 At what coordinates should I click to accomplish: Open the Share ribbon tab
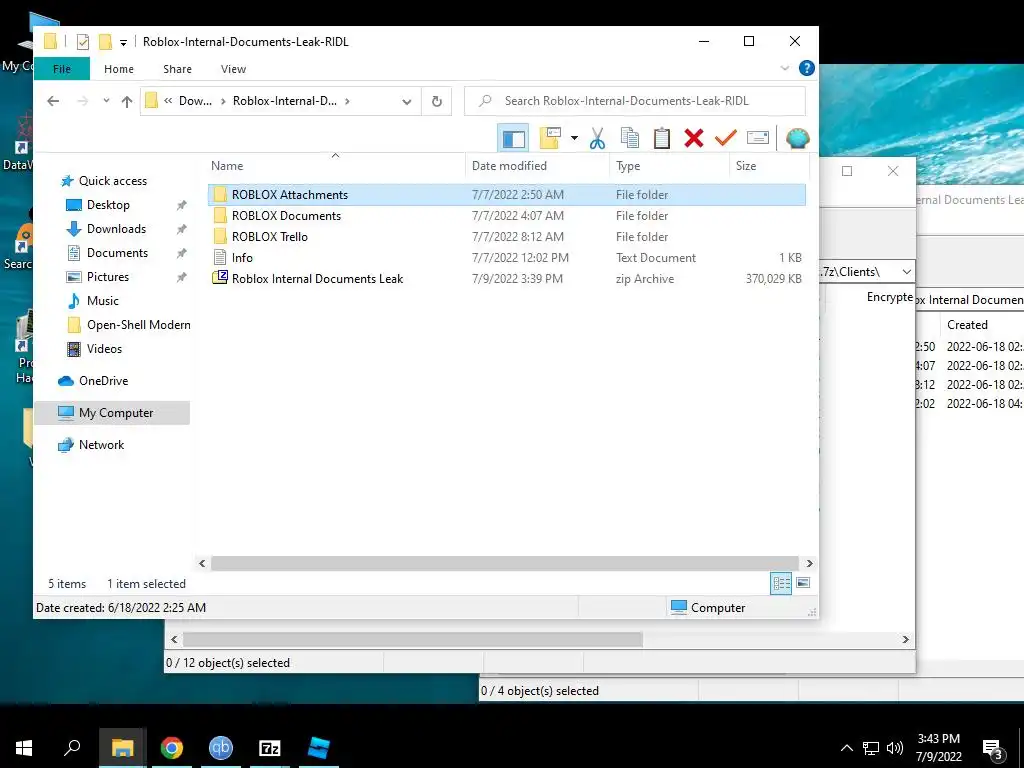[178, 69]
